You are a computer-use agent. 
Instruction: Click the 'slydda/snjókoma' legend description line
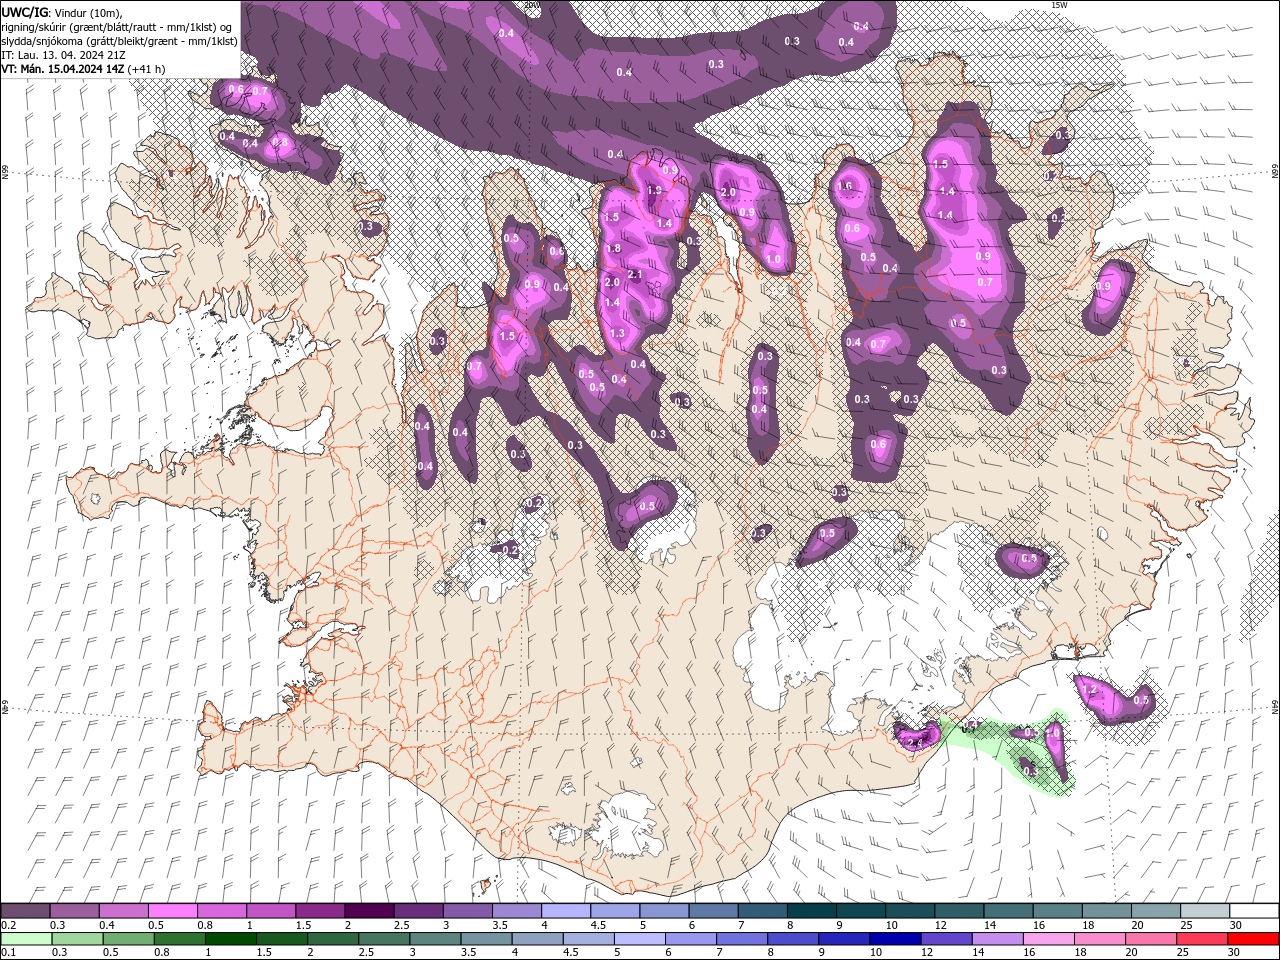click(120, 41)
